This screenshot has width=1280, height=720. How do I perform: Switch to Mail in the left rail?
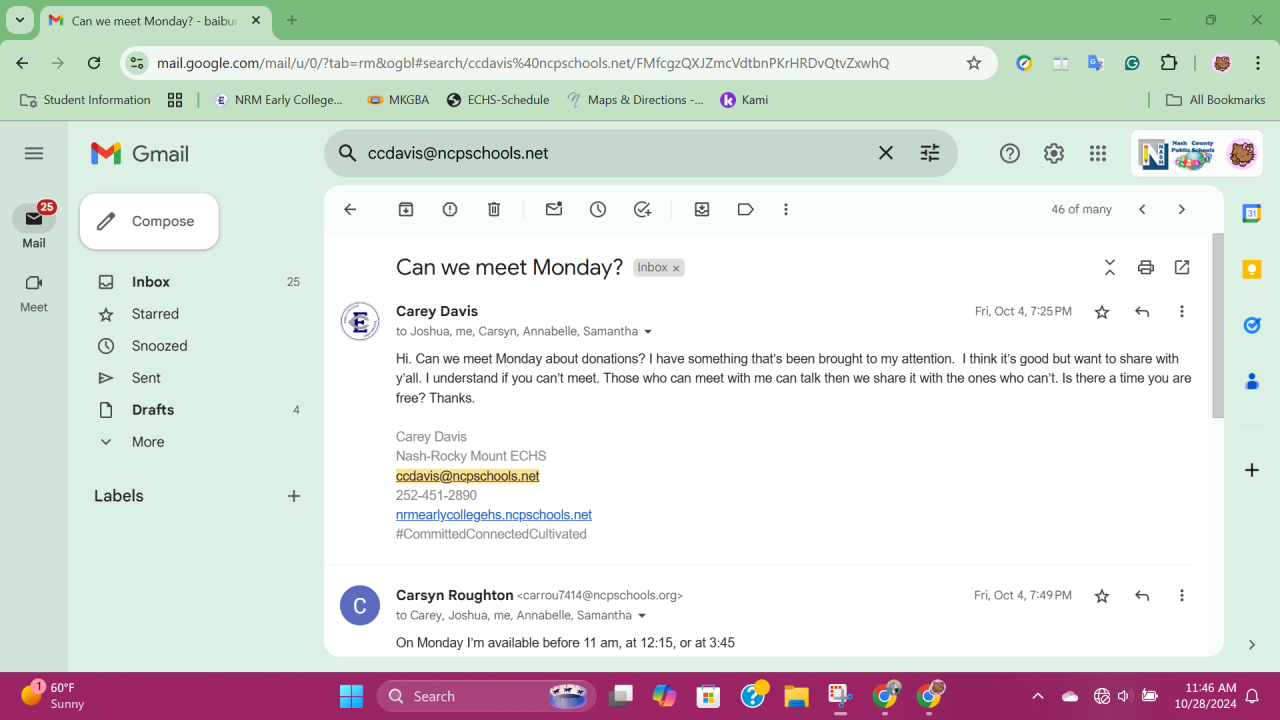pos(34,227)
